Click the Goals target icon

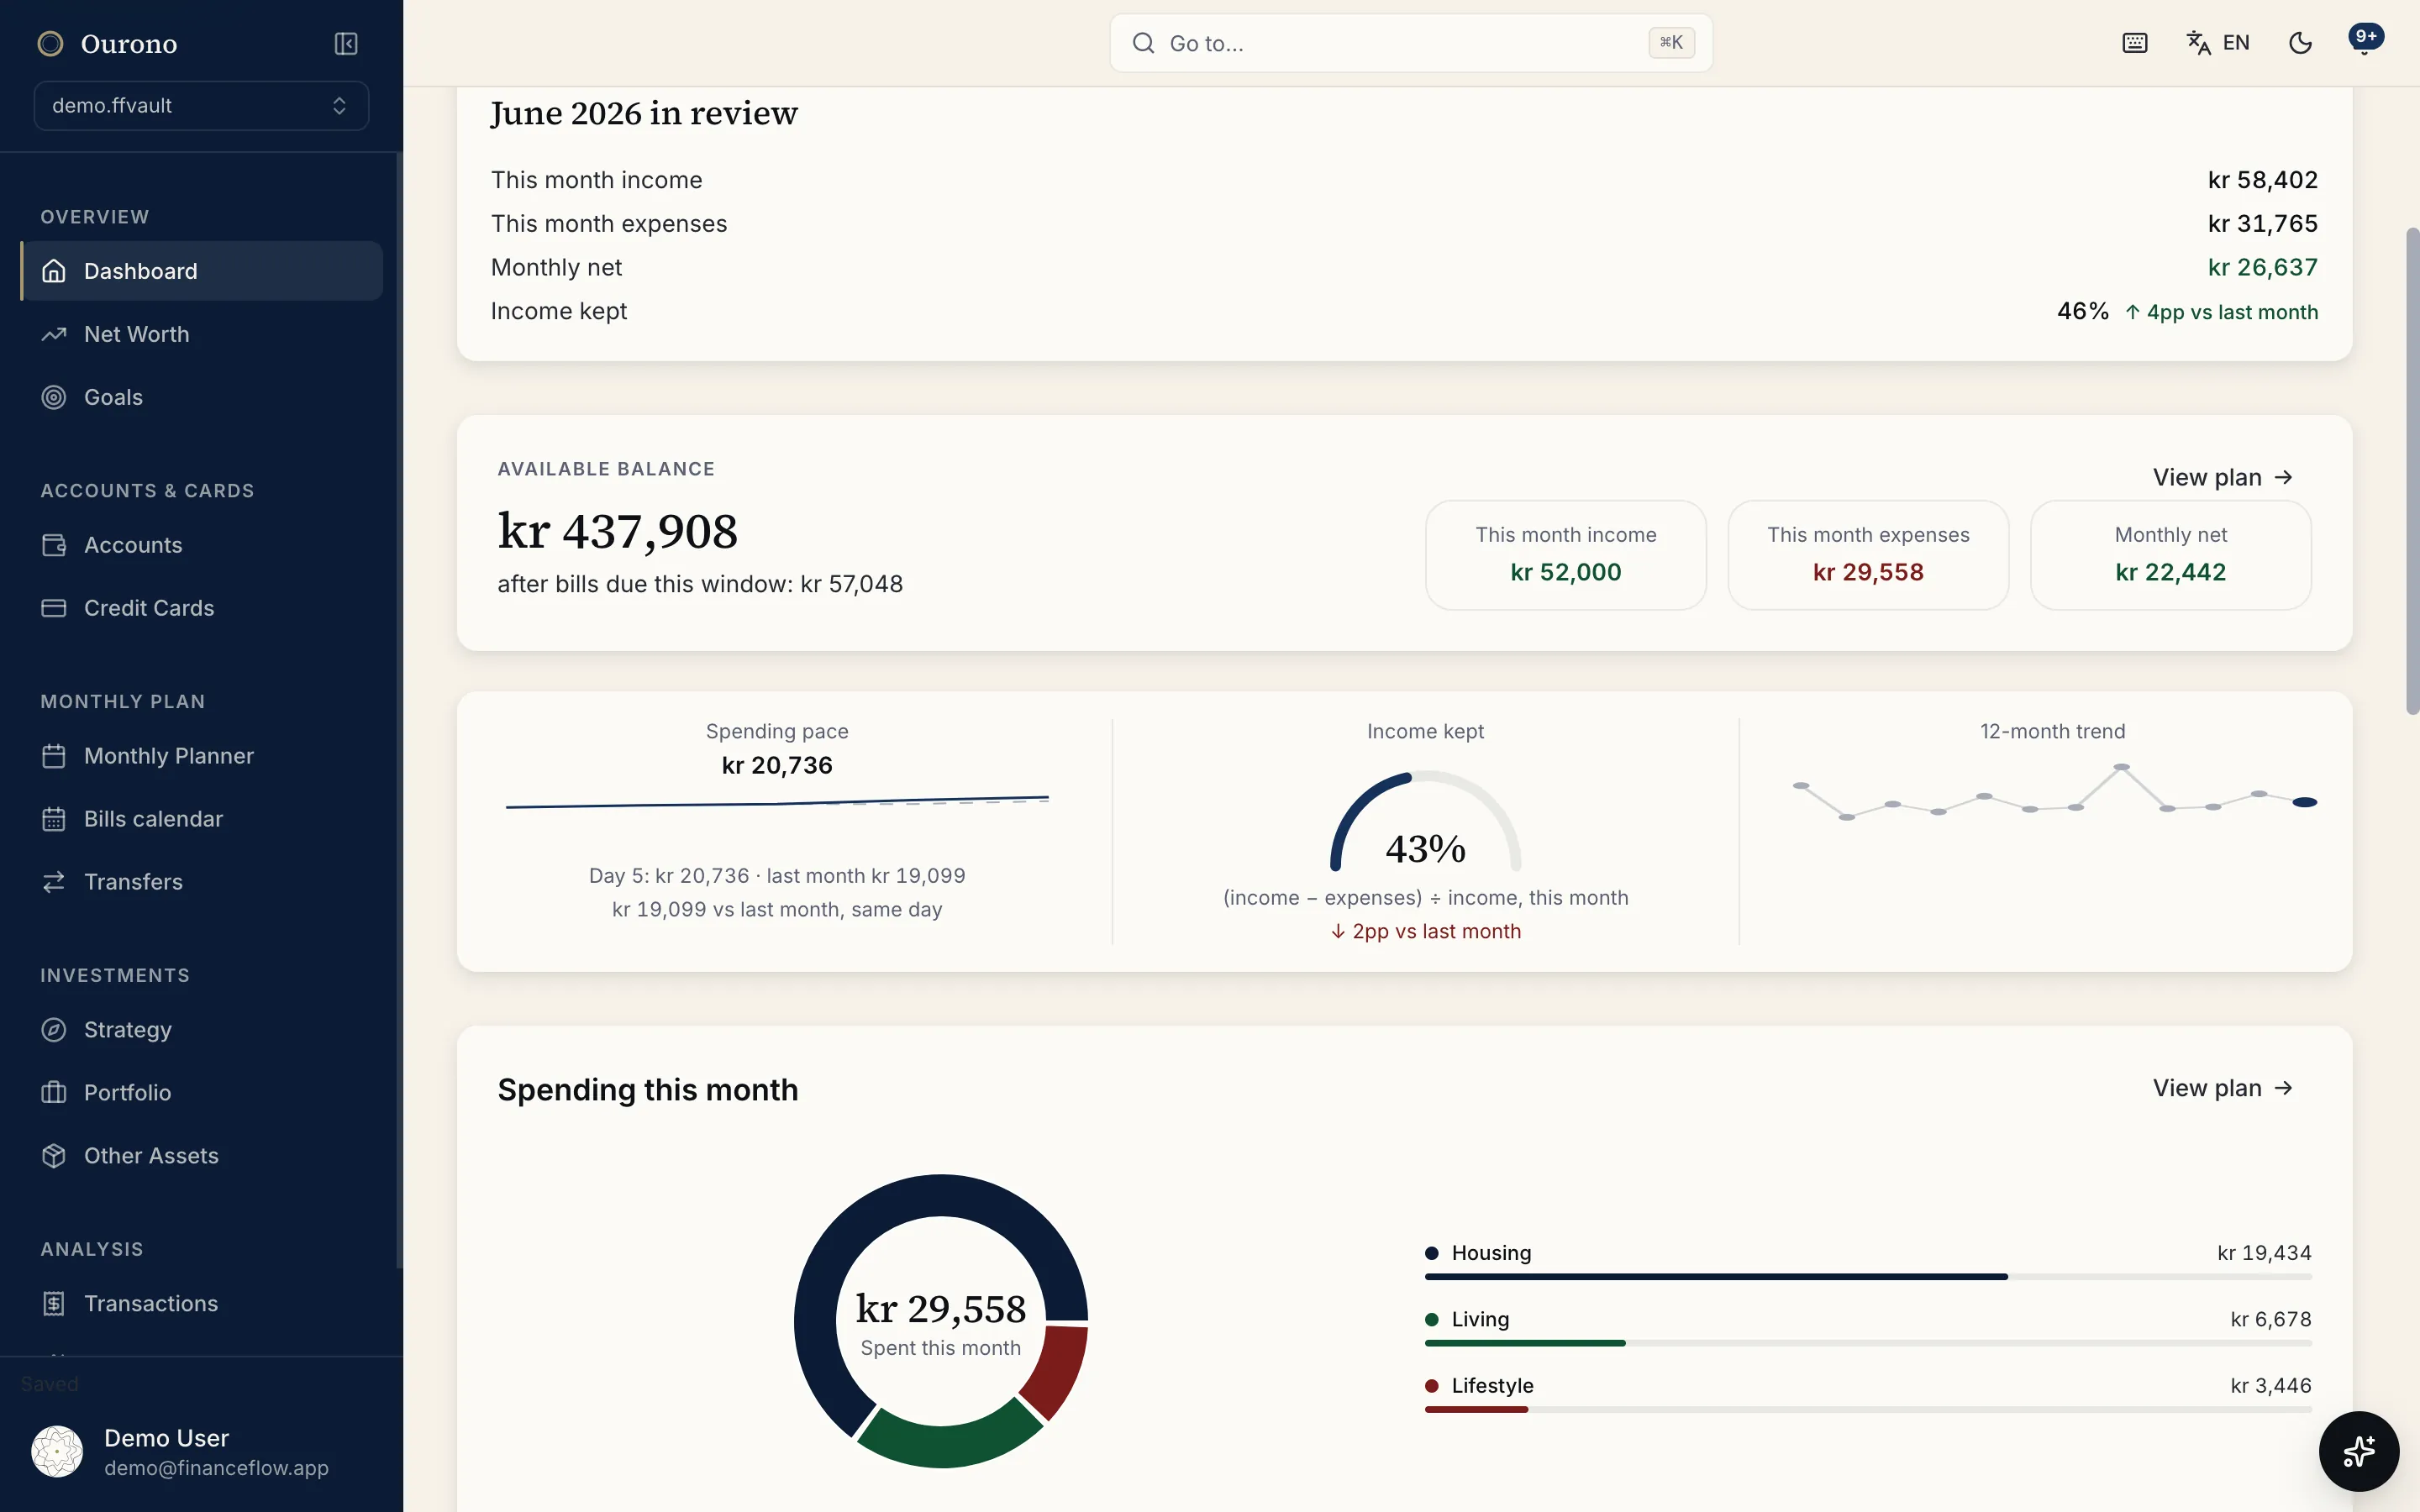pyautogui.click(x=54, y=396)
